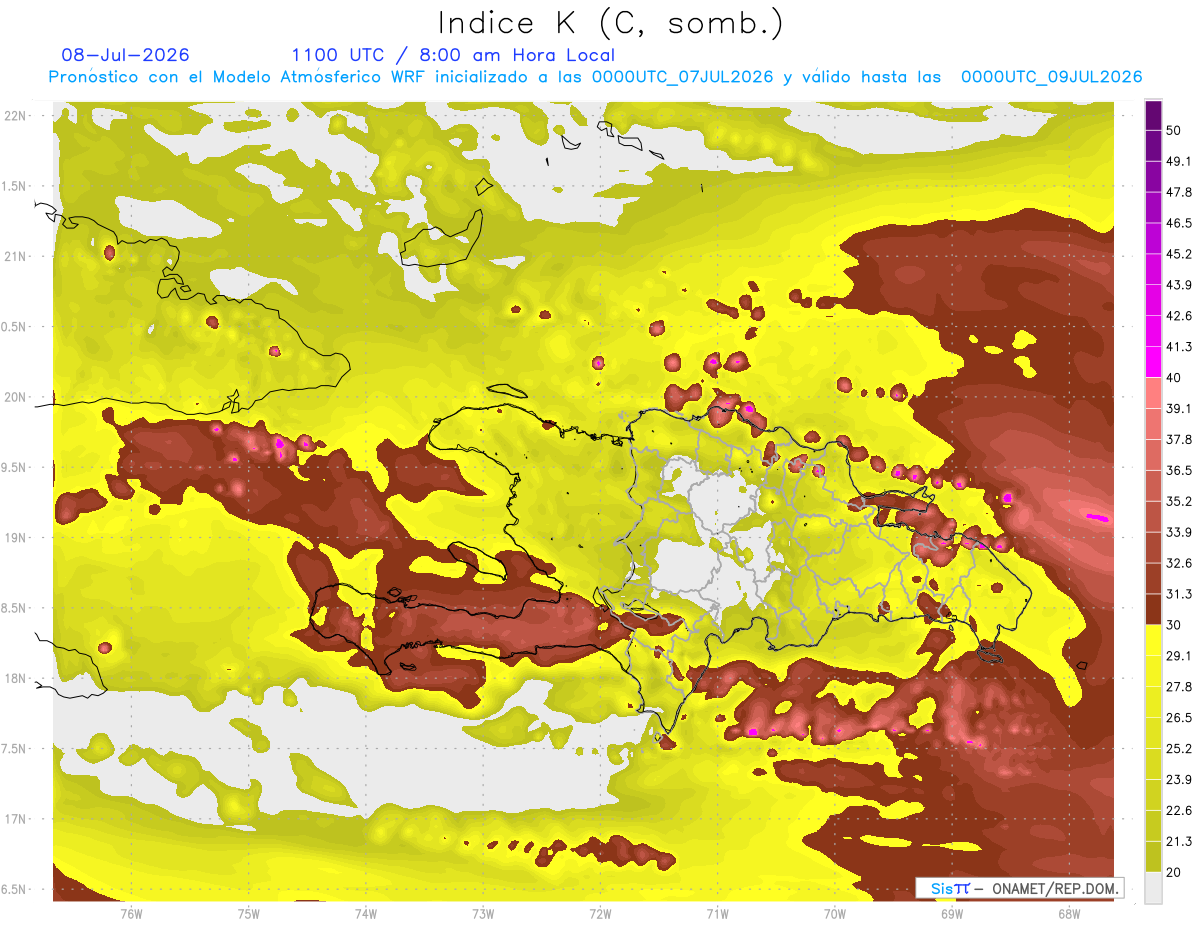Click the dark purple top colorbar swatch

1153,114
